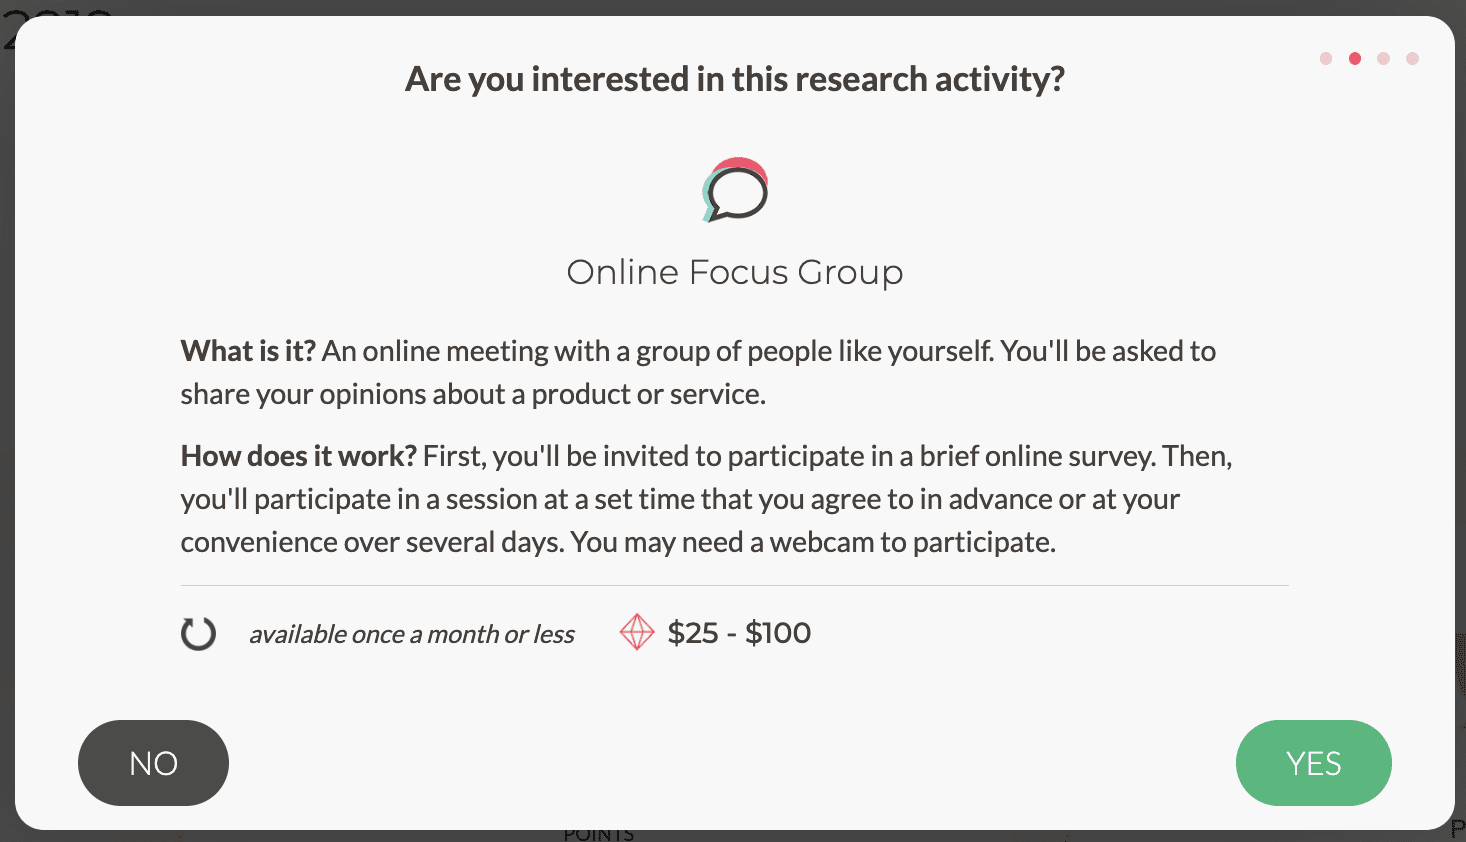Select the '$25 - $100' reward amount
Screen dimensions: 1466x842
pos(739,632)
